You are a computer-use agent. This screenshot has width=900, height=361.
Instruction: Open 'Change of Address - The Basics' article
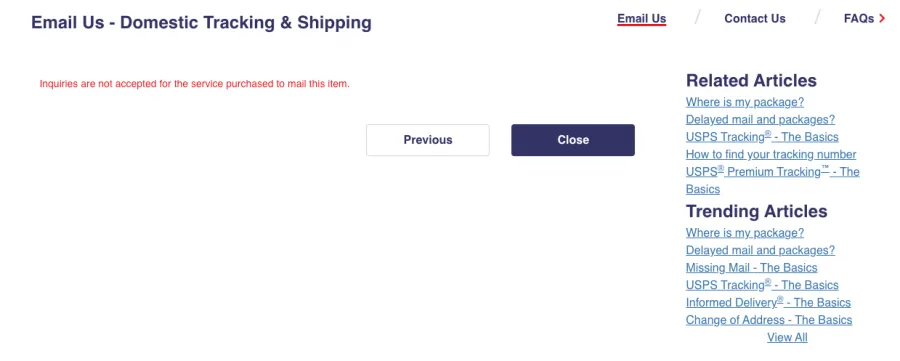pos(769,320)
